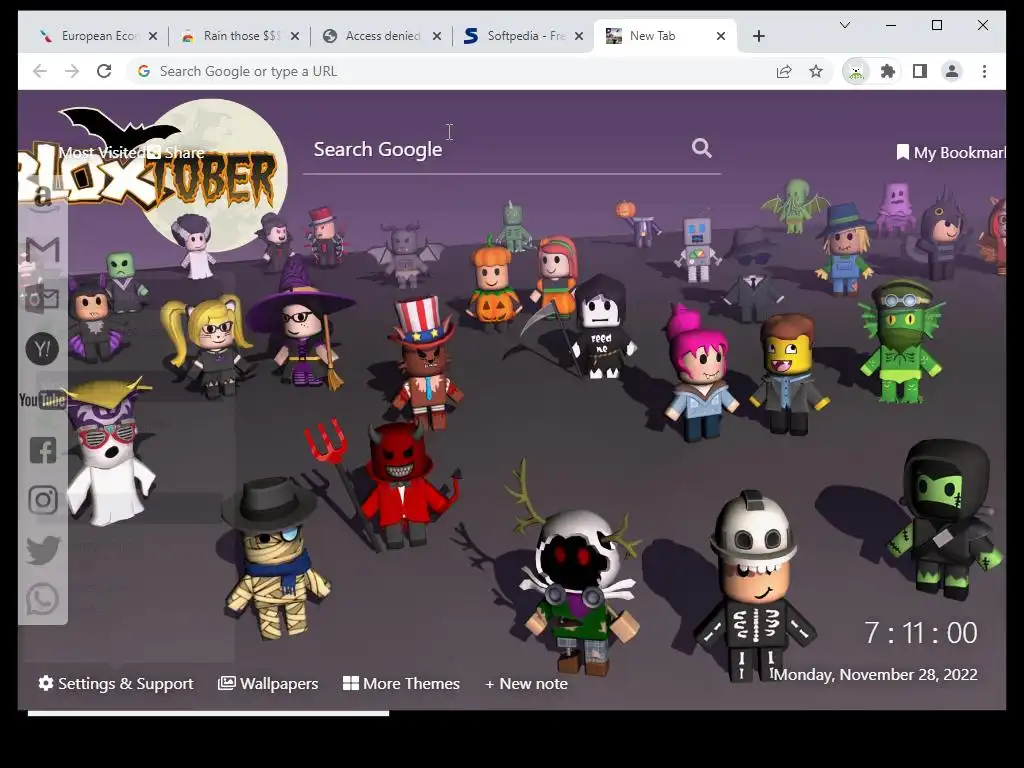The width and height of the screenshot is (1024, 768).
Task: Open the YouTube shortcut in the sidebar
Action: point(42,400)
